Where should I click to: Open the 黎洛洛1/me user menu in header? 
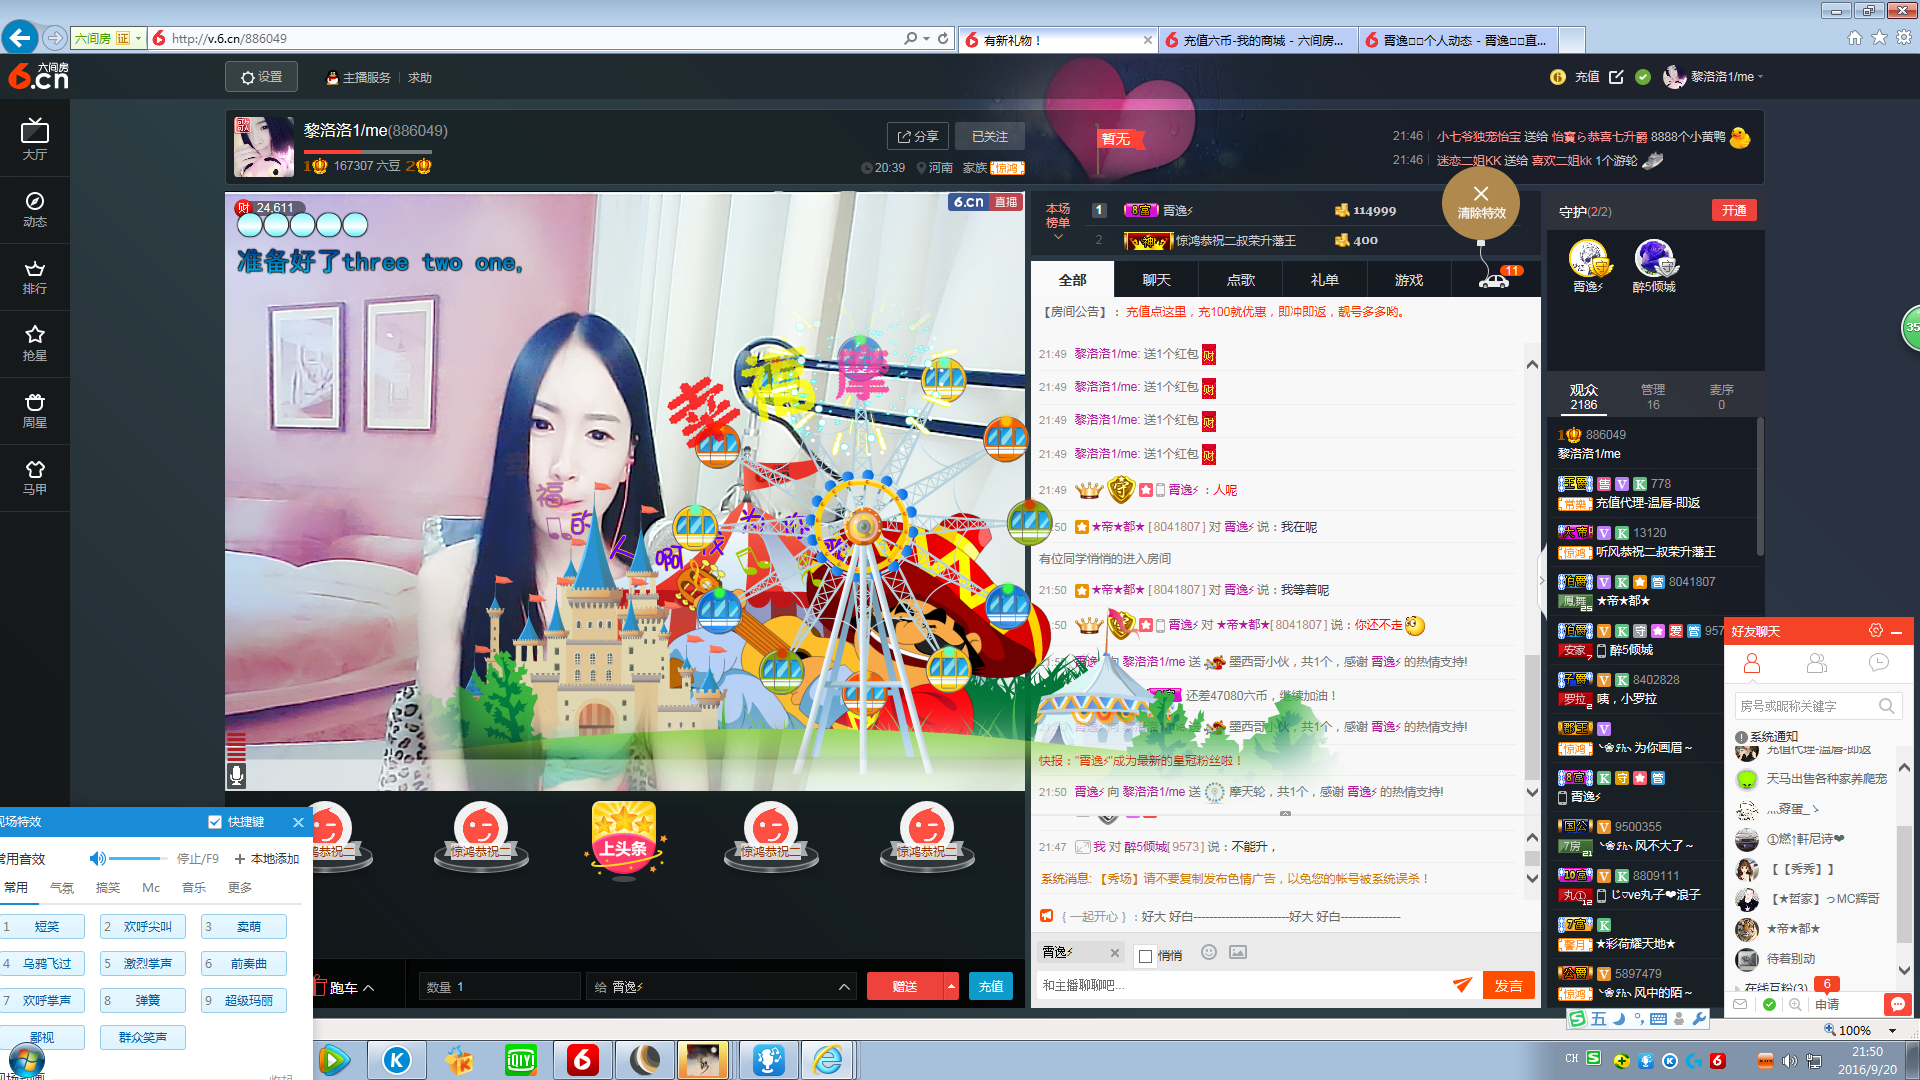1713,77
